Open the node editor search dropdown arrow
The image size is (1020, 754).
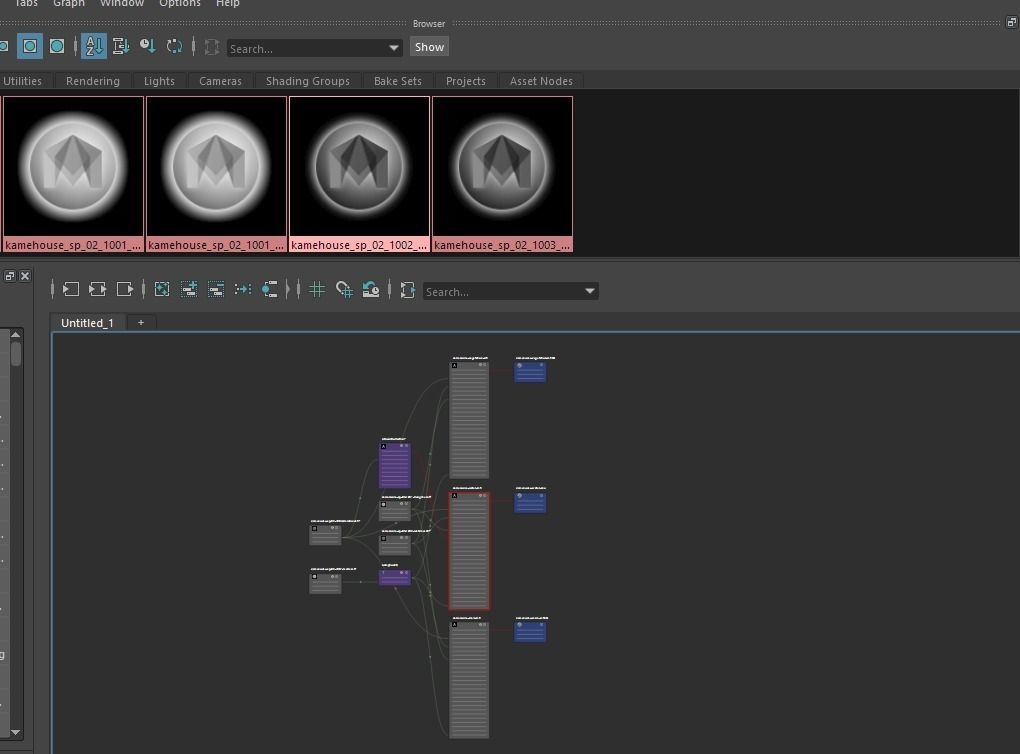[x=590, y=291]
